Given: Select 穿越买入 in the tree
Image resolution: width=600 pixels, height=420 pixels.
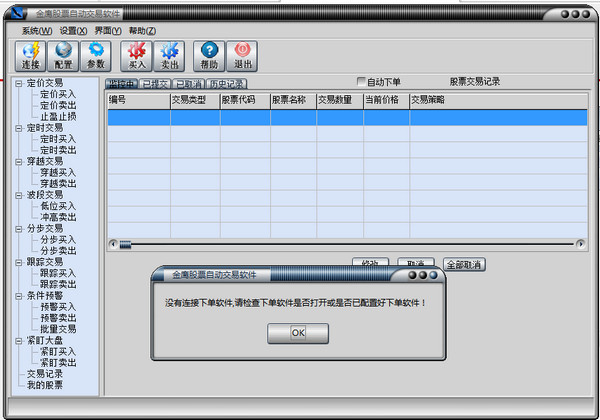Looking at the screenshot, I should (x=58, y=173).
